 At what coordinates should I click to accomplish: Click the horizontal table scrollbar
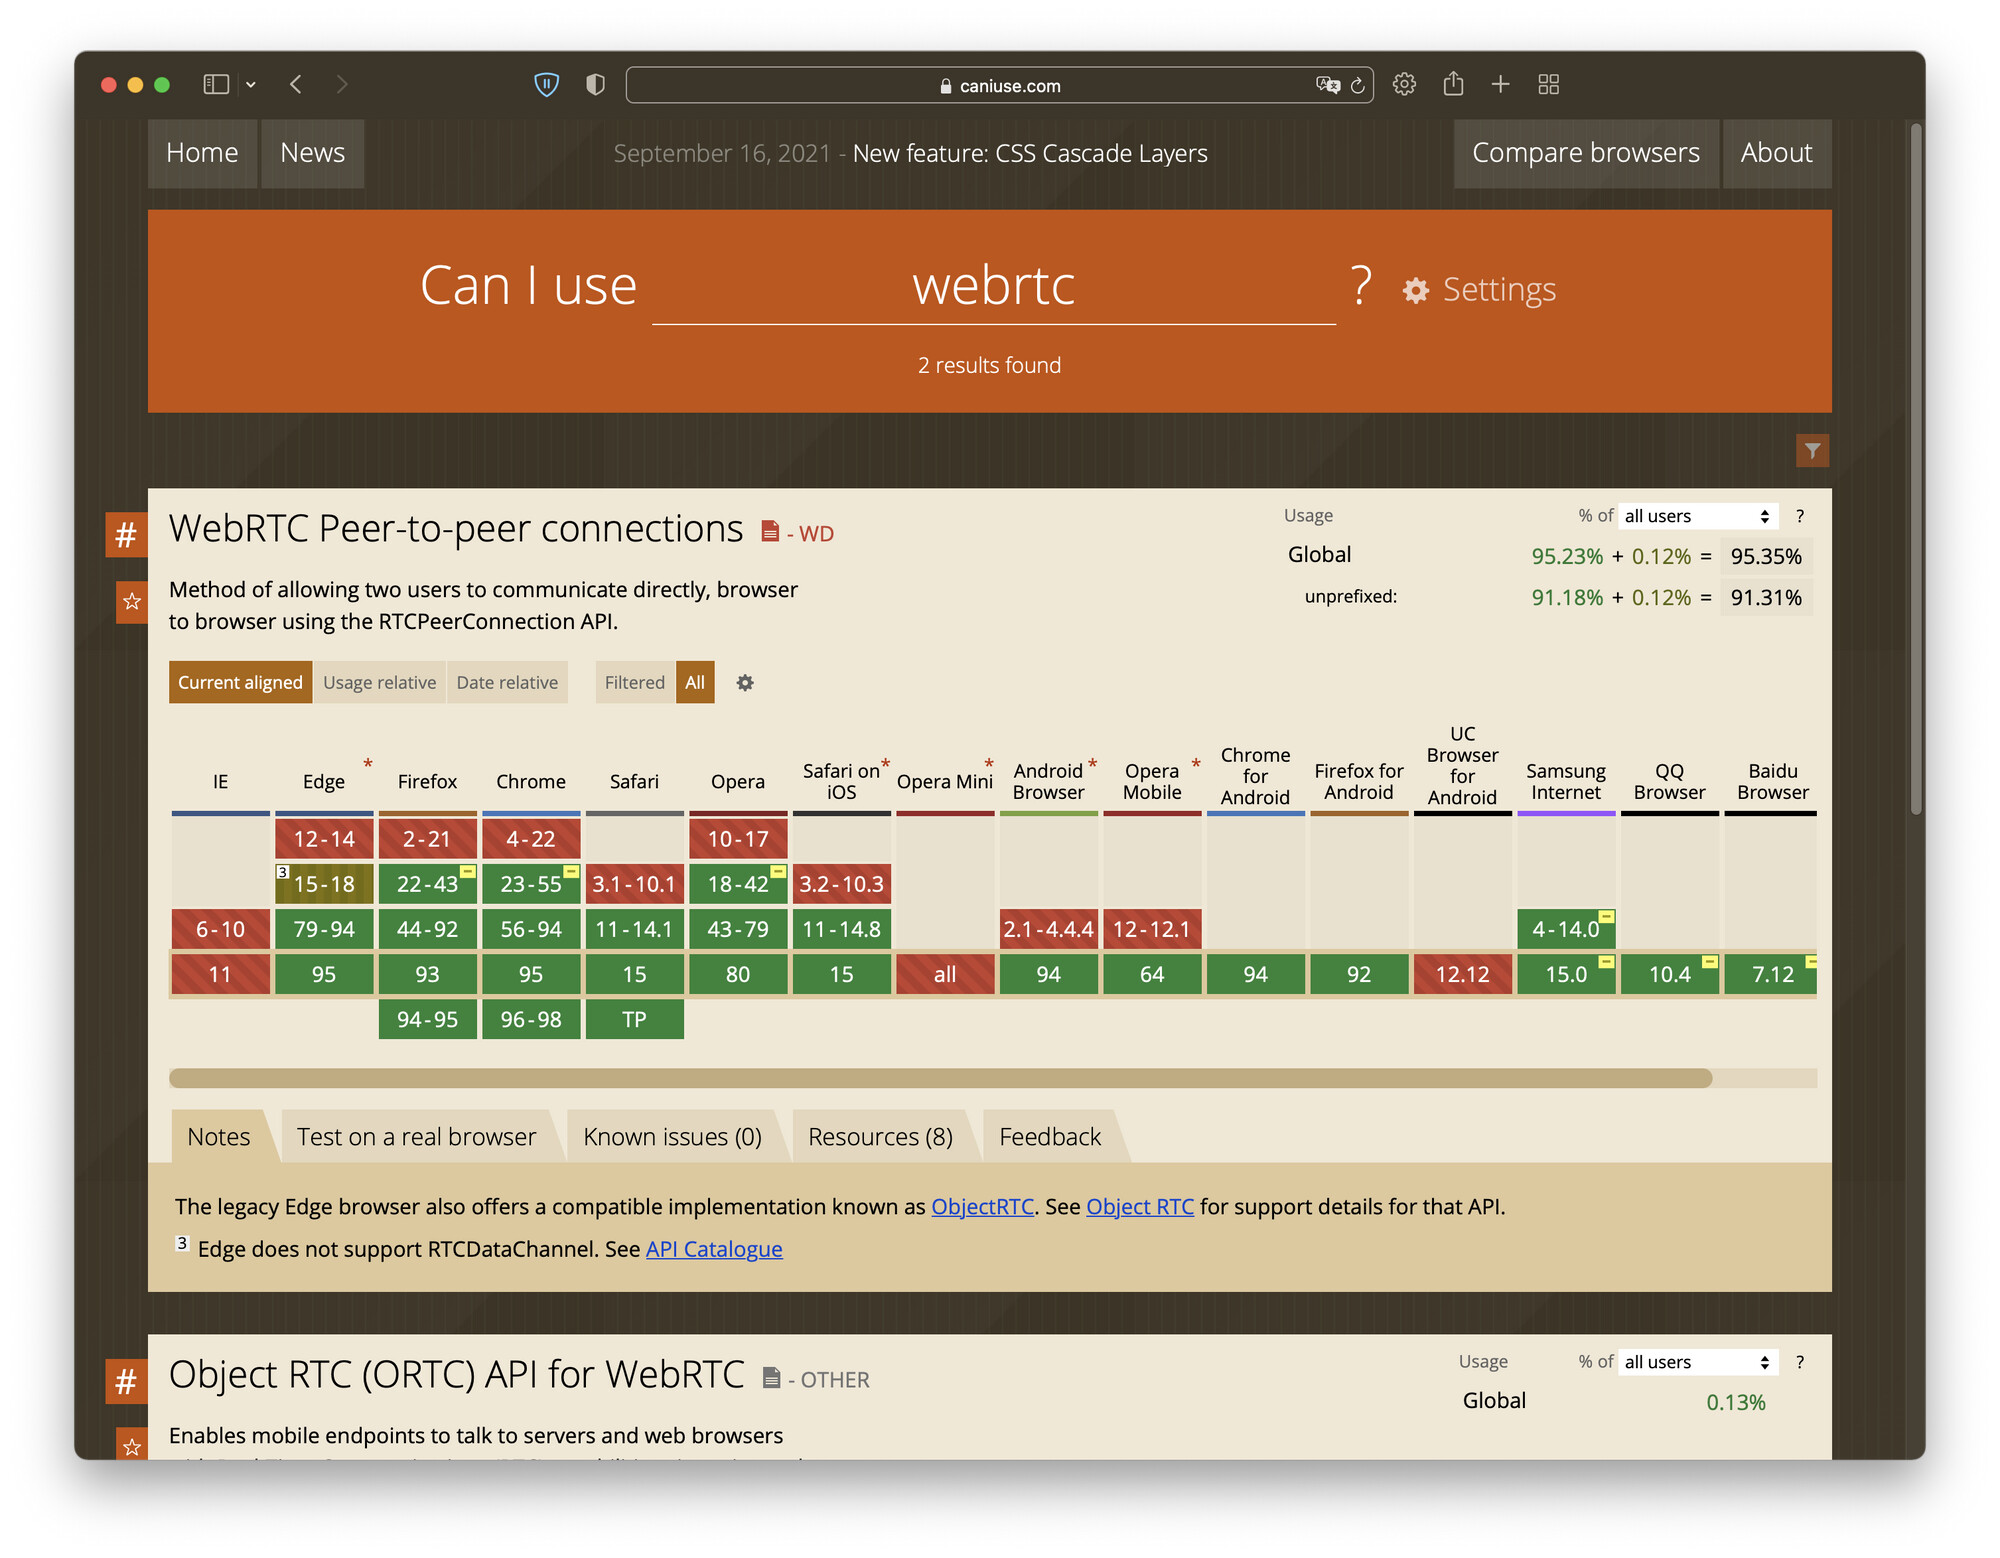point(940,1078)
